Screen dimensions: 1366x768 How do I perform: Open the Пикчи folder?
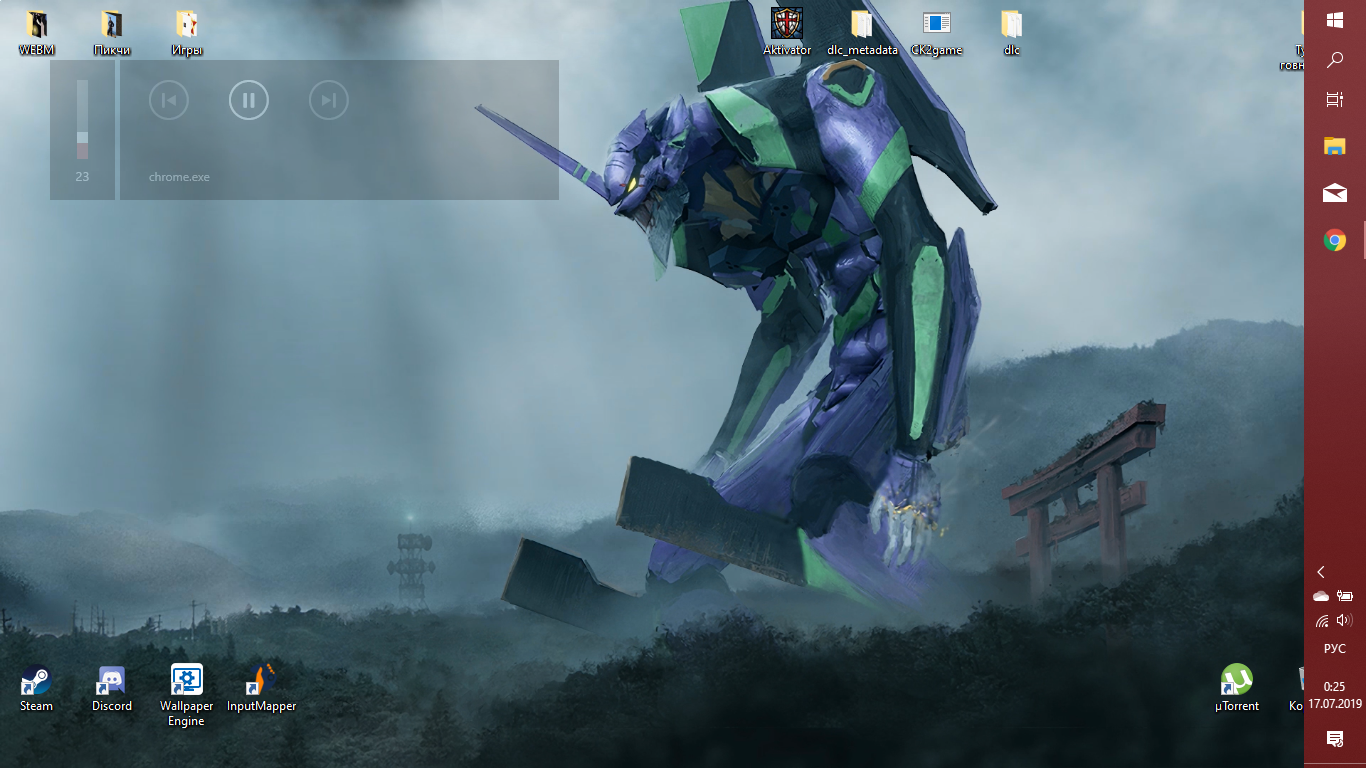coord(112,32)
